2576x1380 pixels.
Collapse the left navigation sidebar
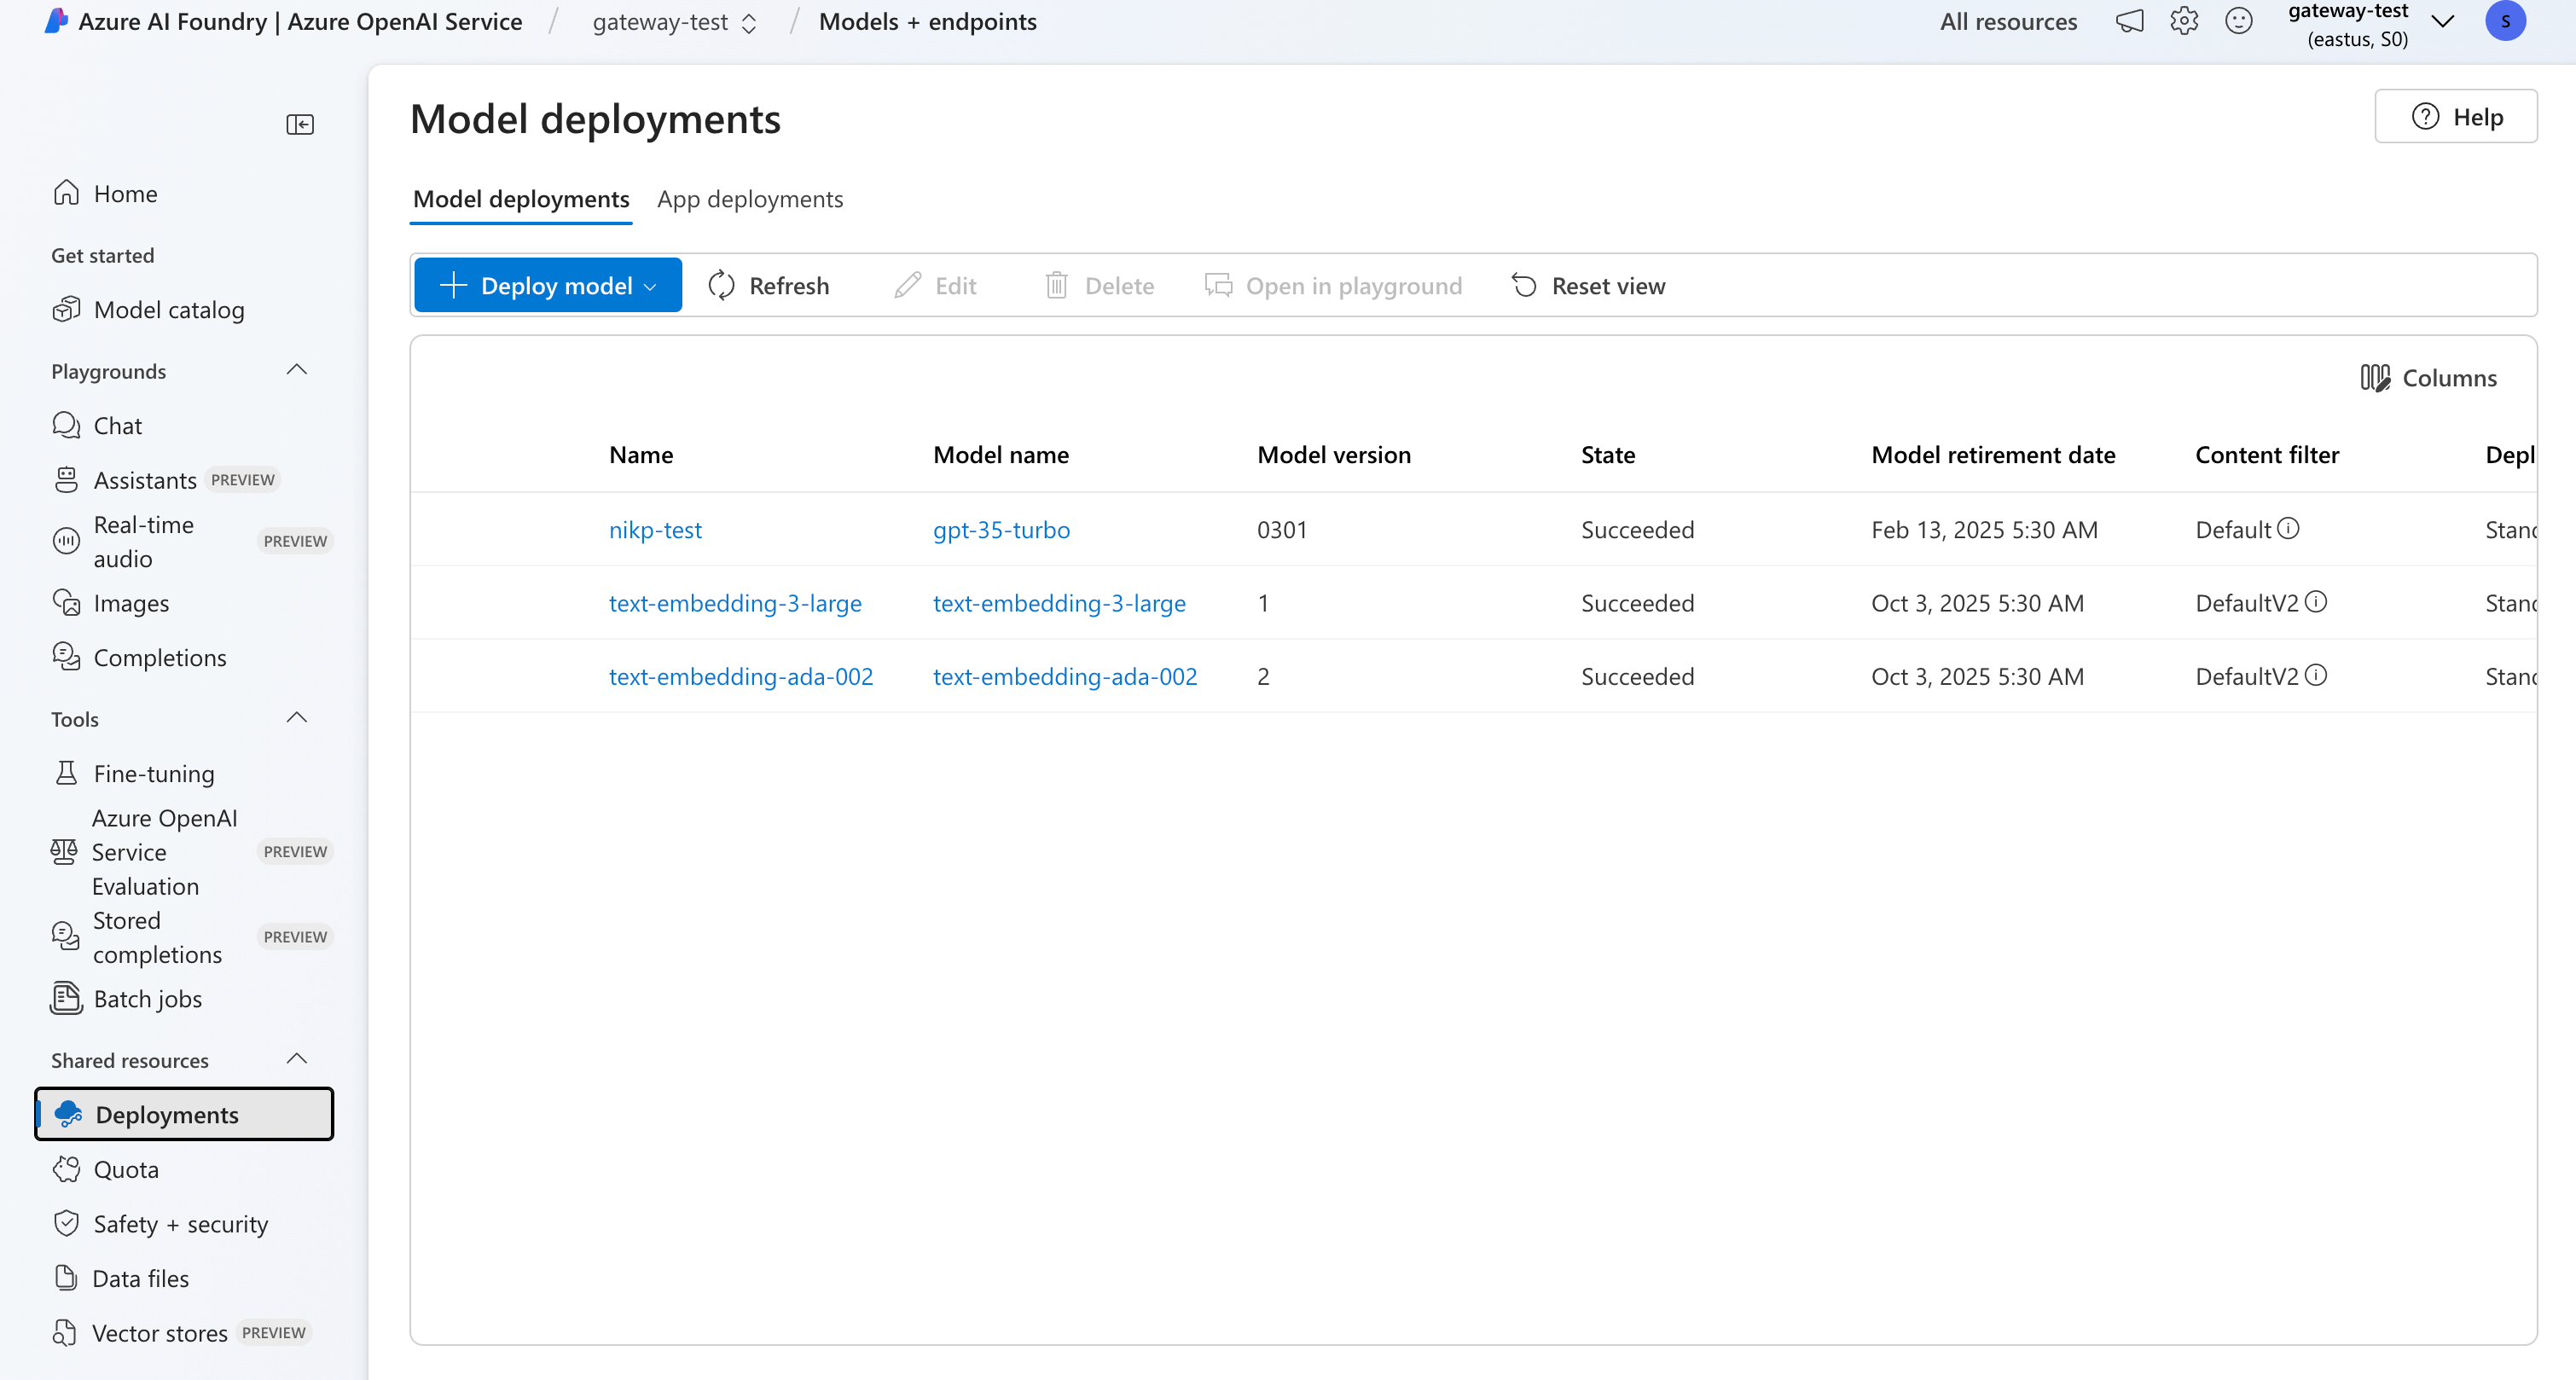pos(299,124)
